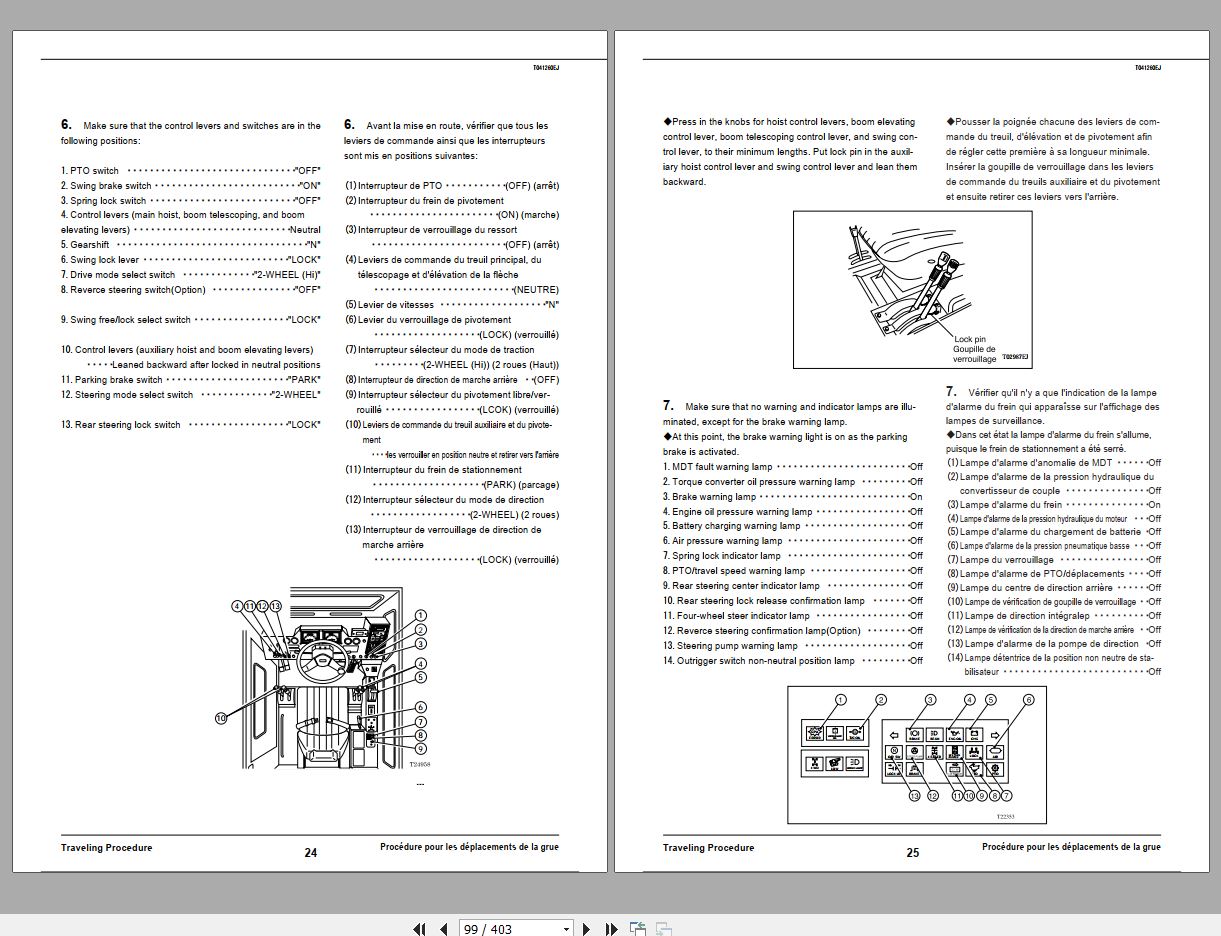Click callout number 10 on the cab diagram
The width and height of the screenshot is (1221, 936).
pos(221,717)
